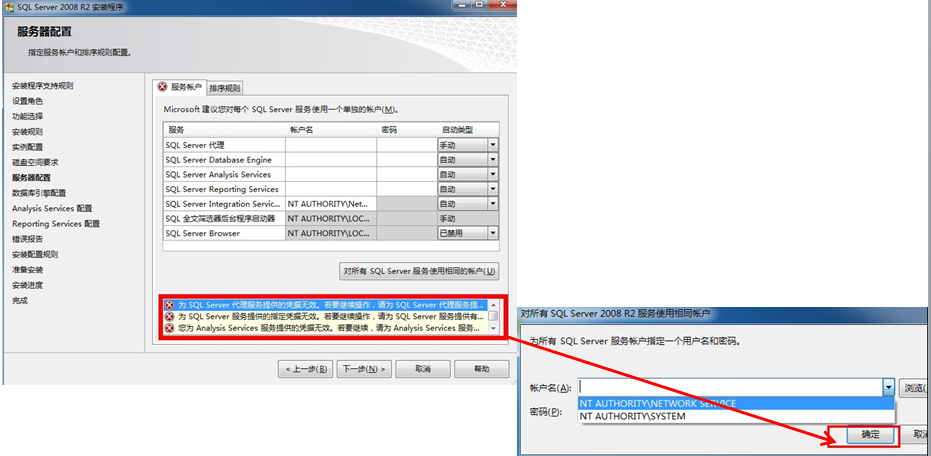Select the 安装规则 step in sidebar
Viewport: 931px width, 456px height.
pos(27,132)
